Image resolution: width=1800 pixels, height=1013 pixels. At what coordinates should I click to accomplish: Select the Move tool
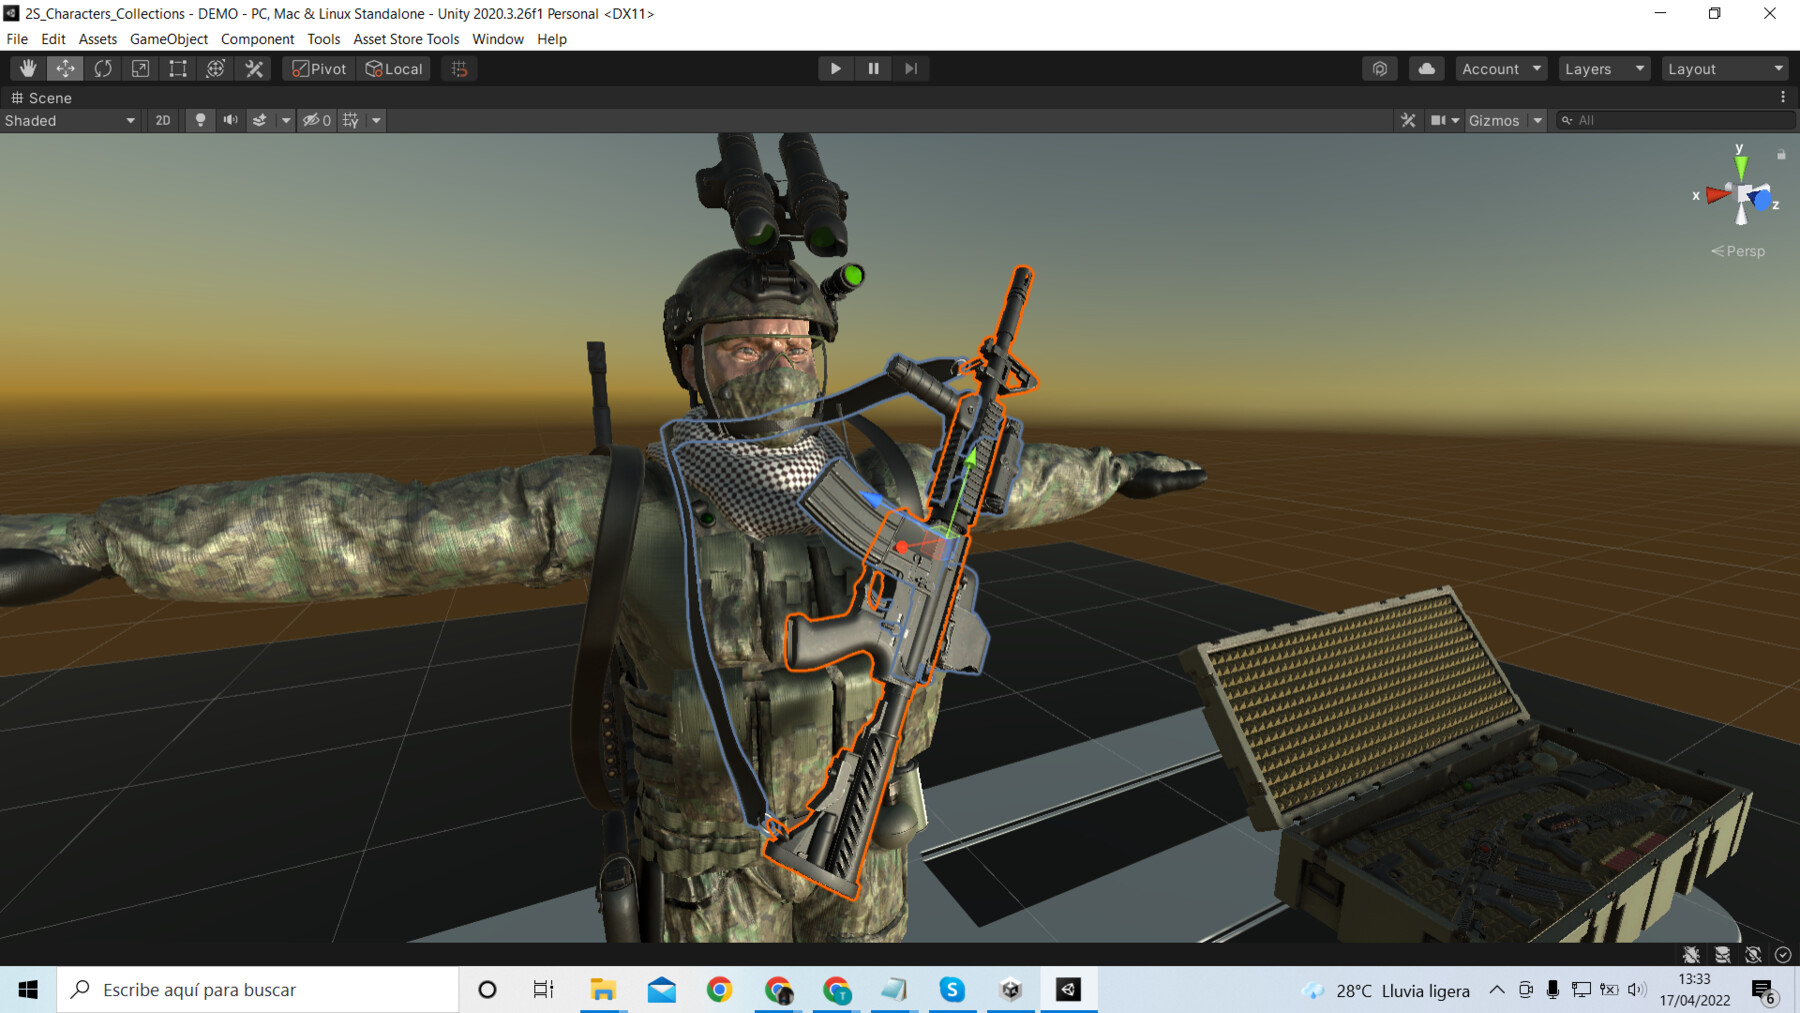pyautogui.click(x=65, y=68)
